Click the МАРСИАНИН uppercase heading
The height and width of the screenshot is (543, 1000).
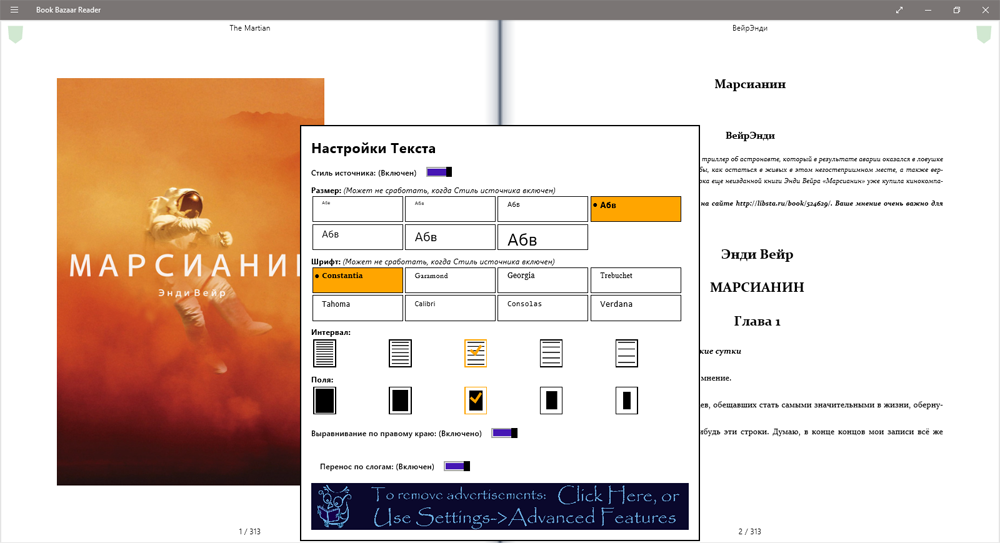click(757, 288)
